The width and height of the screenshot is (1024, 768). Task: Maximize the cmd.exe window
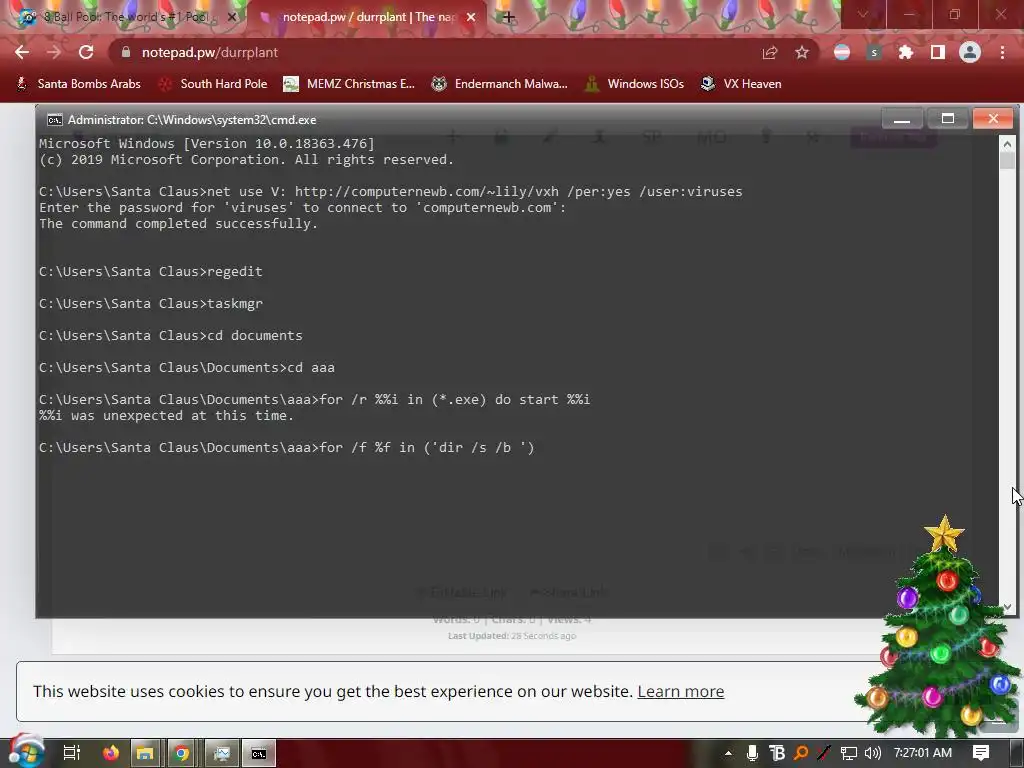click(x=948, y=119)
